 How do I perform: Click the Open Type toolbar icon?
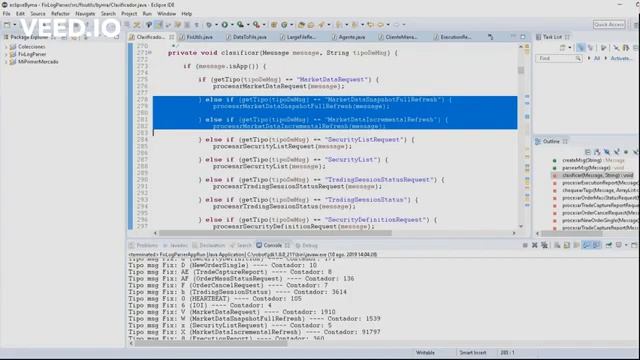[x=301, y=24]
